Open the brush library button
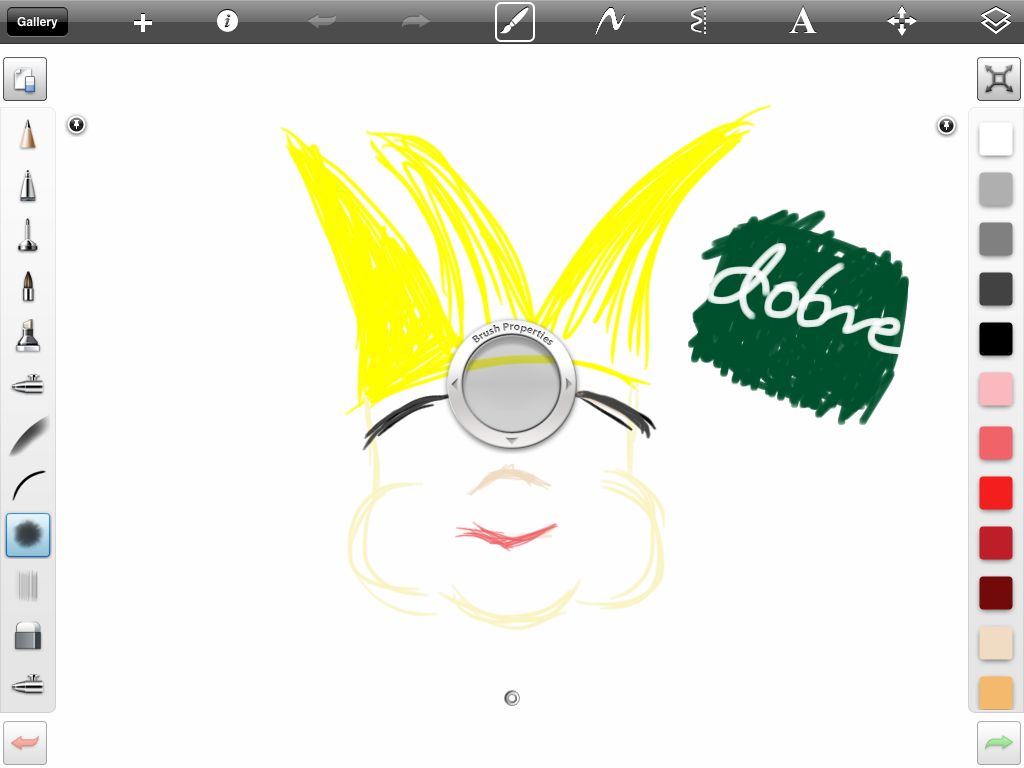 pyautogui.click(x=25, y=79)
